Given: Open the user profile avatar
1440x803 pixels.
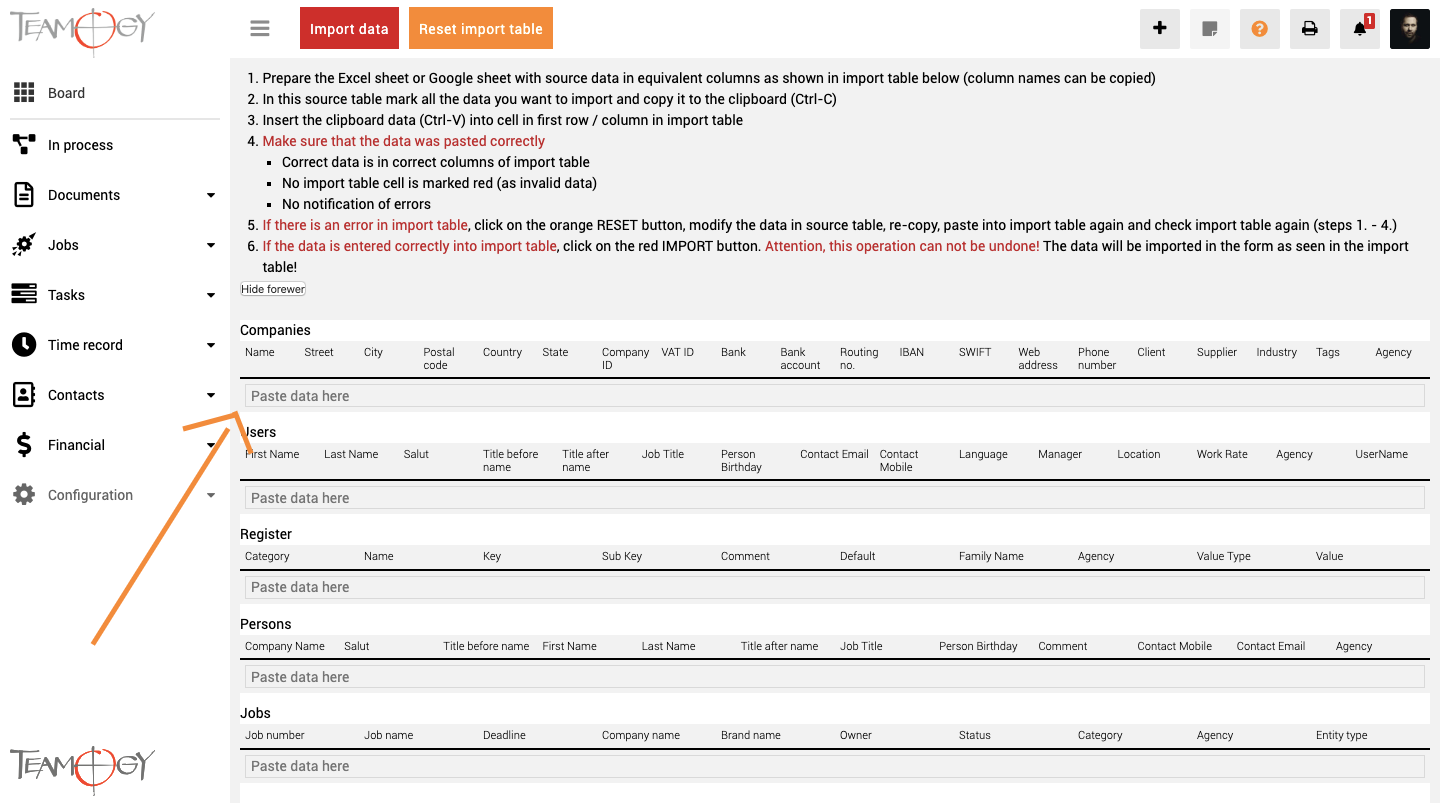Looking at the screenshot, I should (1410, 29).
